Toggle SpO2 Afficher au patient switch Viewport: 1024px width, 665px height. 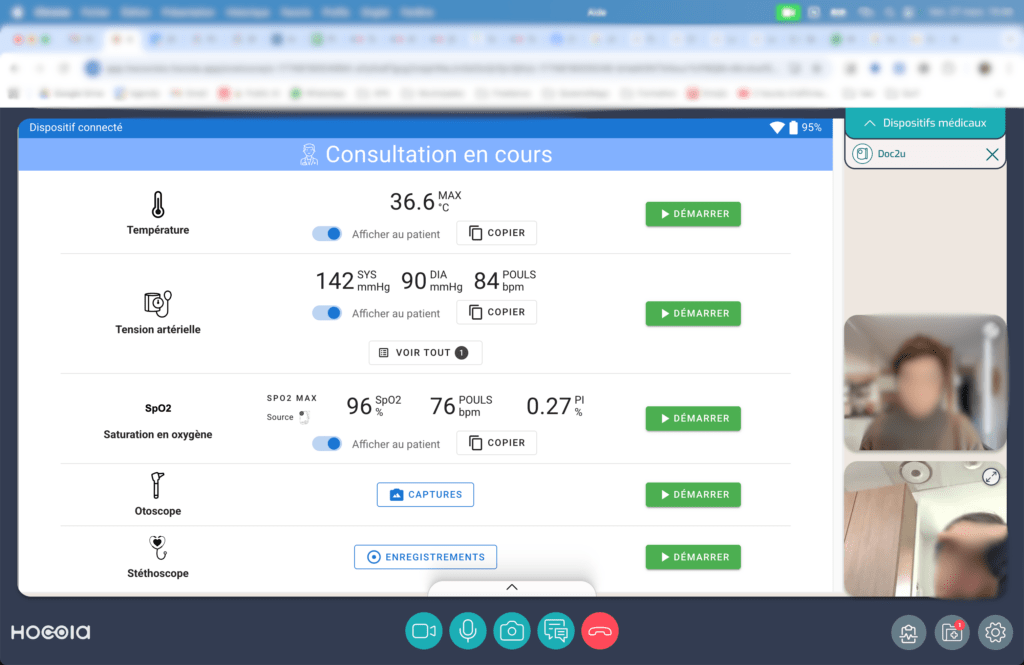click(x=327, y=444)
